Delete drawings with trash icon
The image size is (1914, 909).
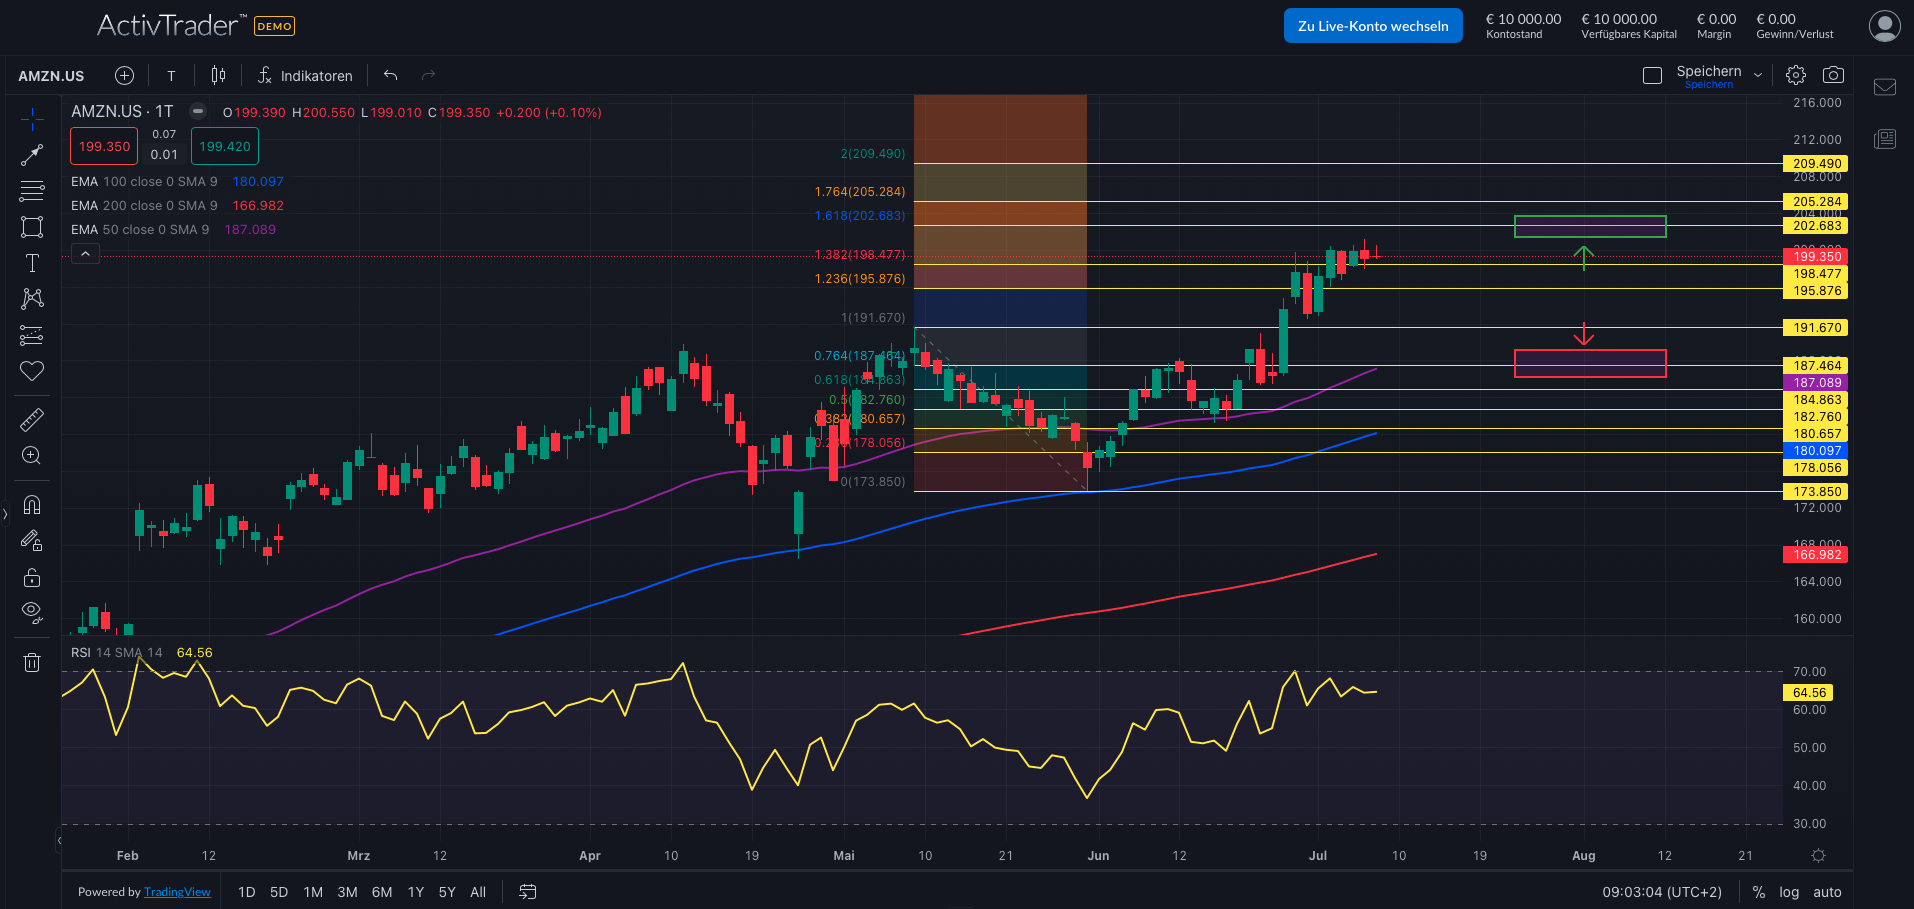coord(32,662)
